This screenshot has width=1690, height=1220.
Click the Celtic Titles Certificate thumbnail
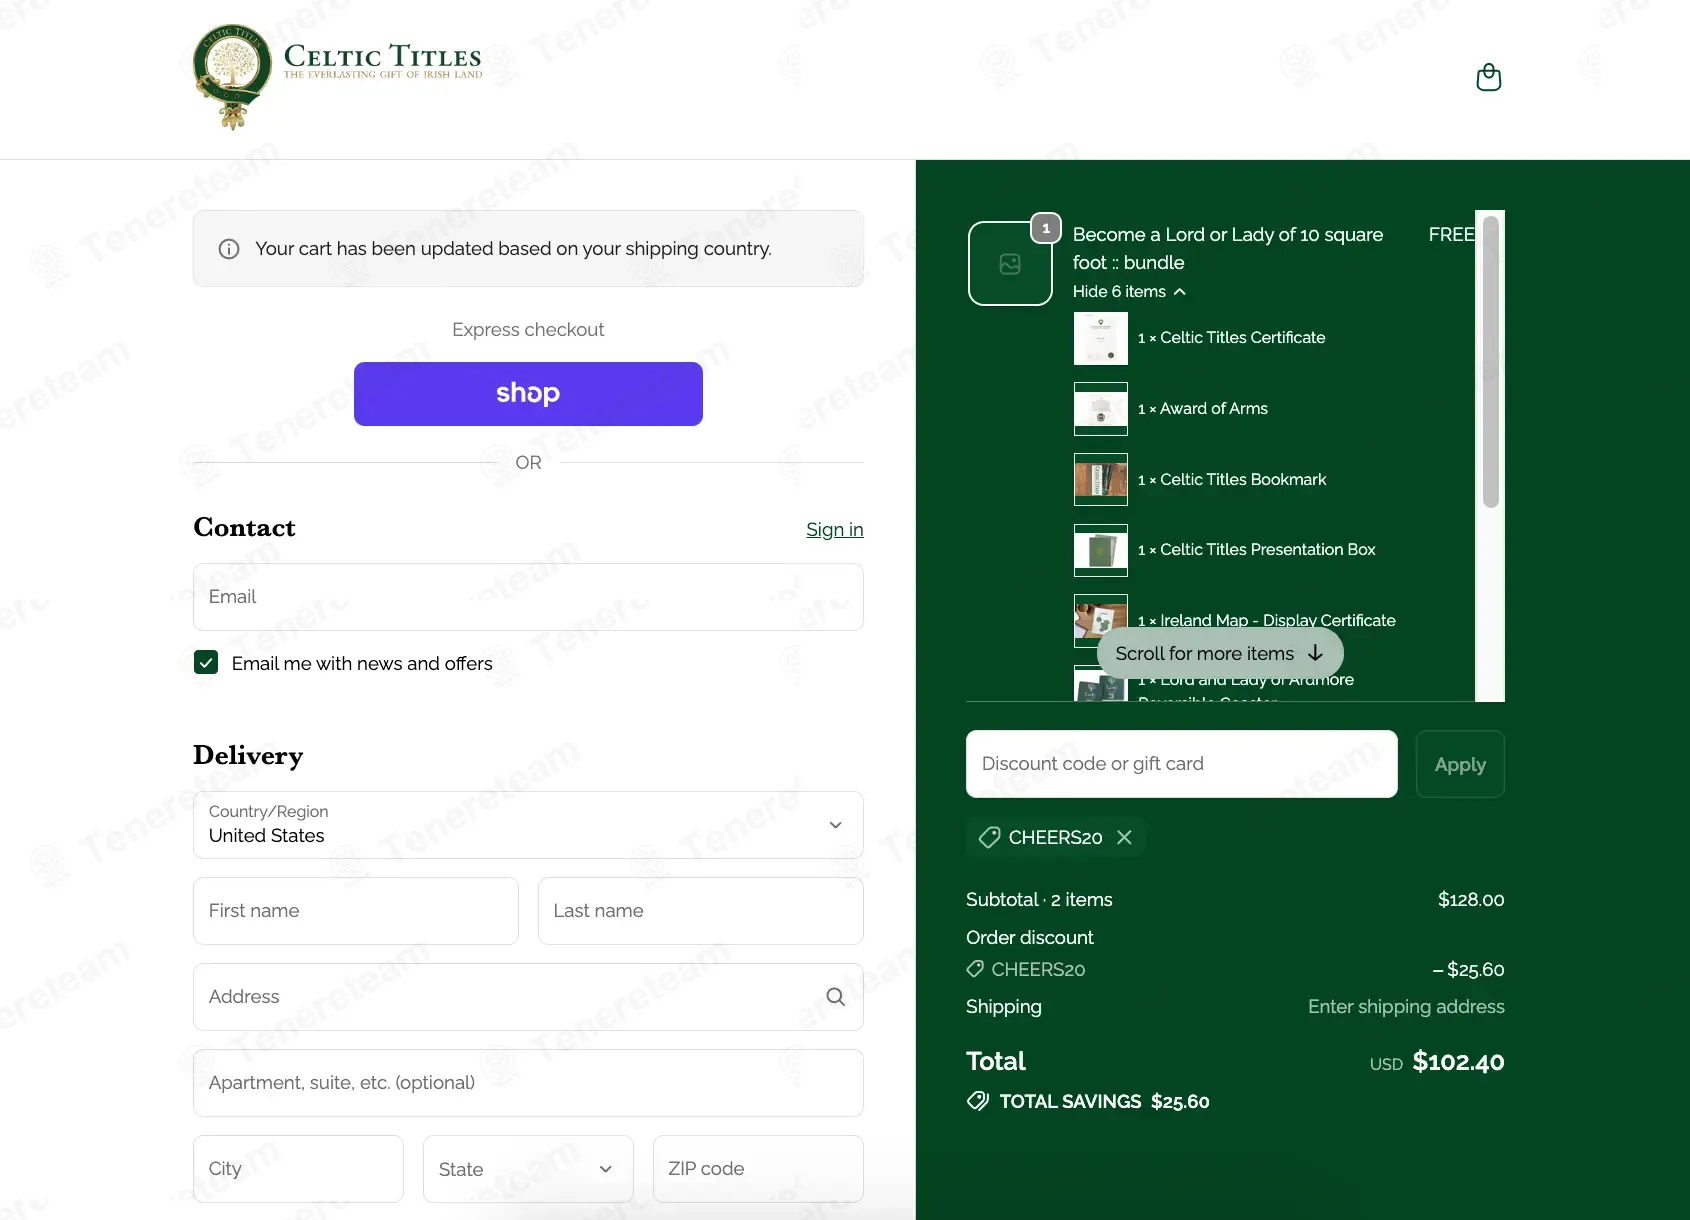[x=1100, y=338]
